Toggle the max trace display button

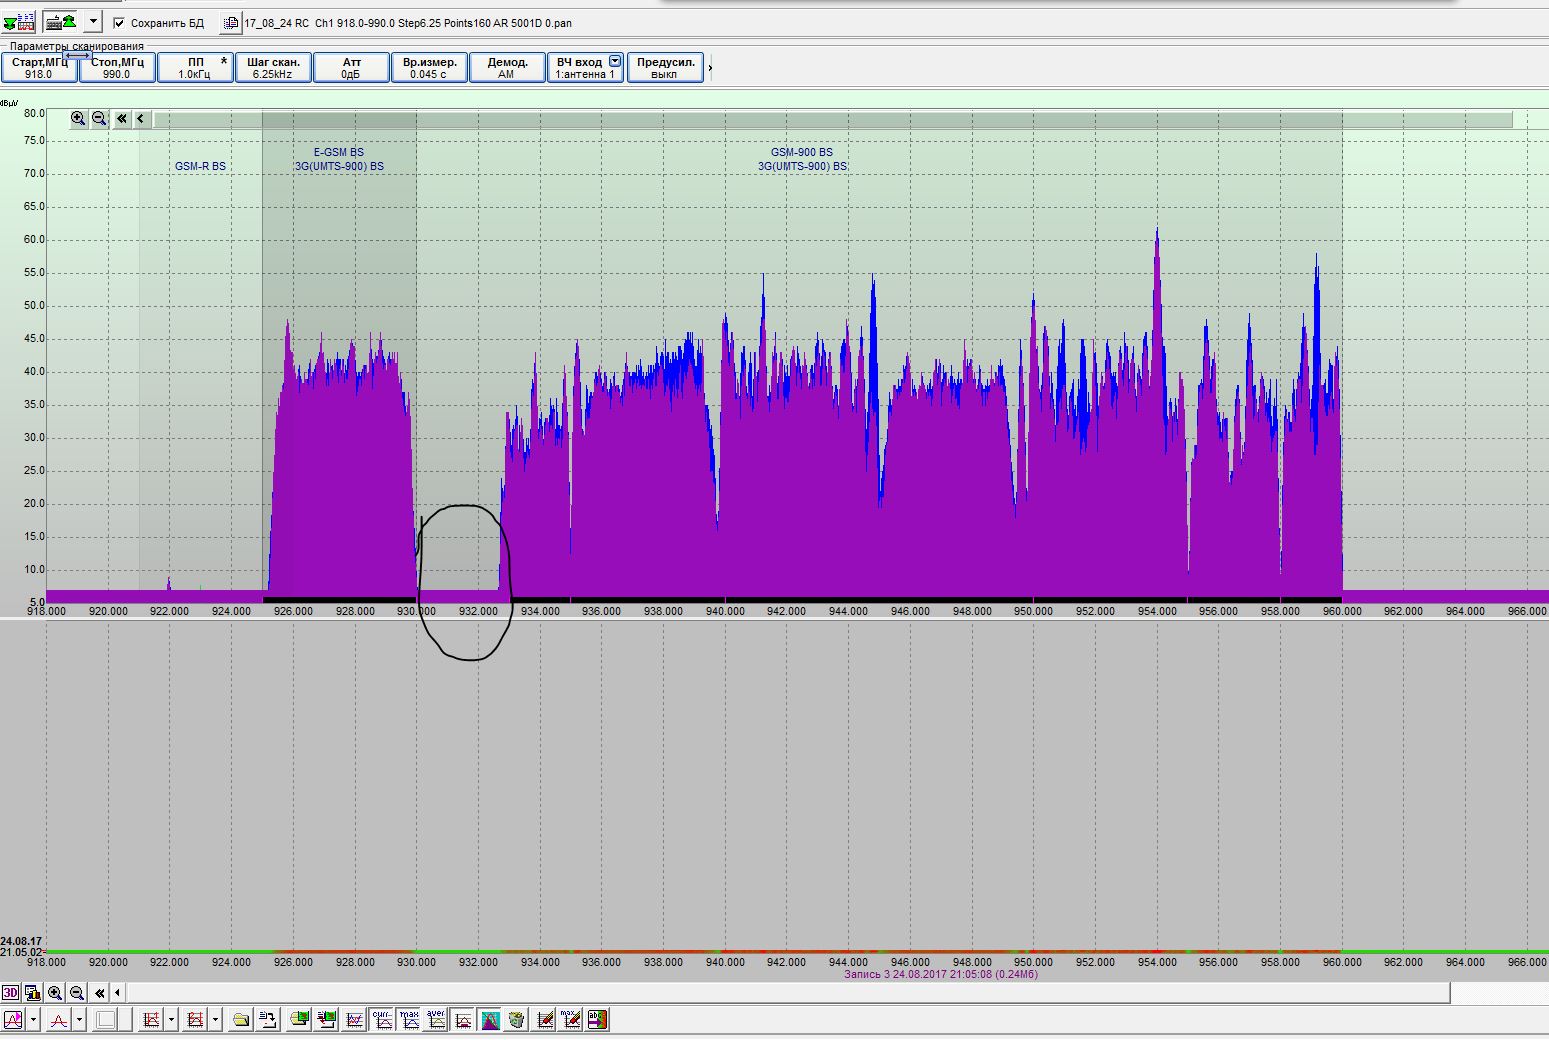409,1020
